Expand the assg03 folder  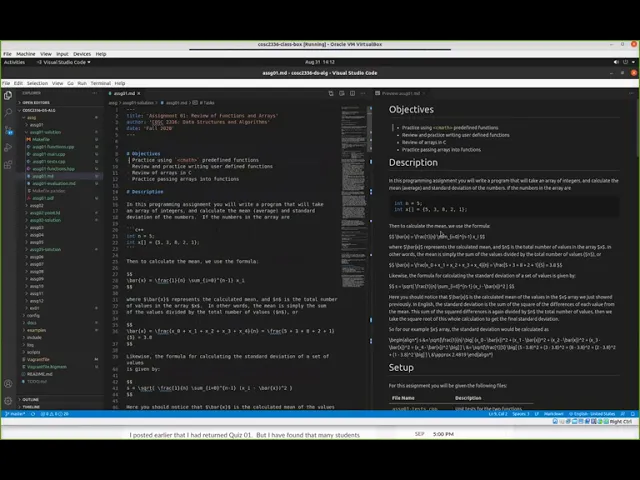point(36,228)
